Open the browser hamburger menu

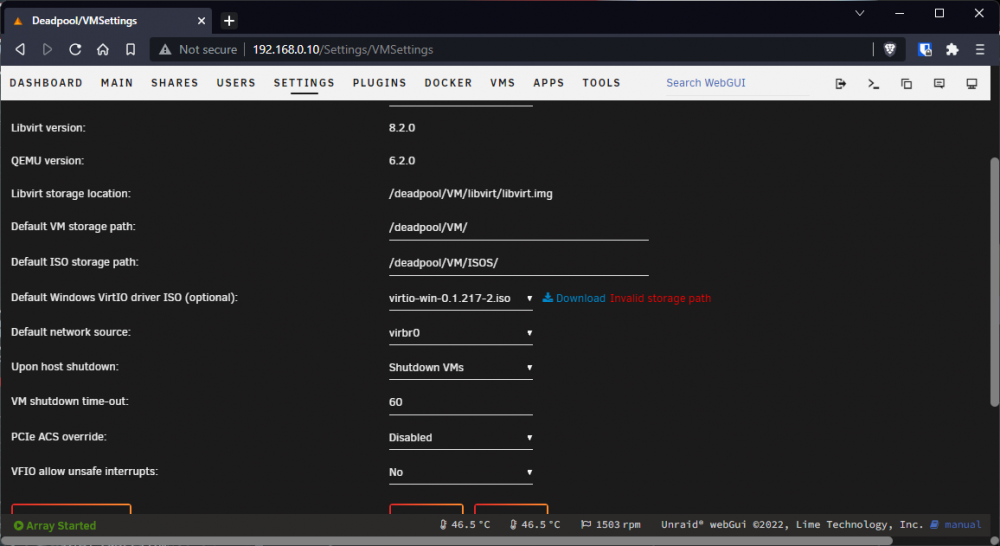(980, 49)
